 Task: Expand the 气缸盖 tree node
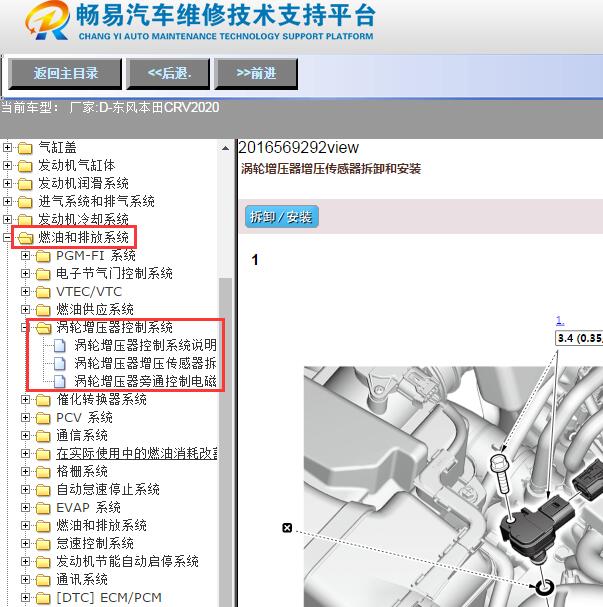(x=7, y=147)
